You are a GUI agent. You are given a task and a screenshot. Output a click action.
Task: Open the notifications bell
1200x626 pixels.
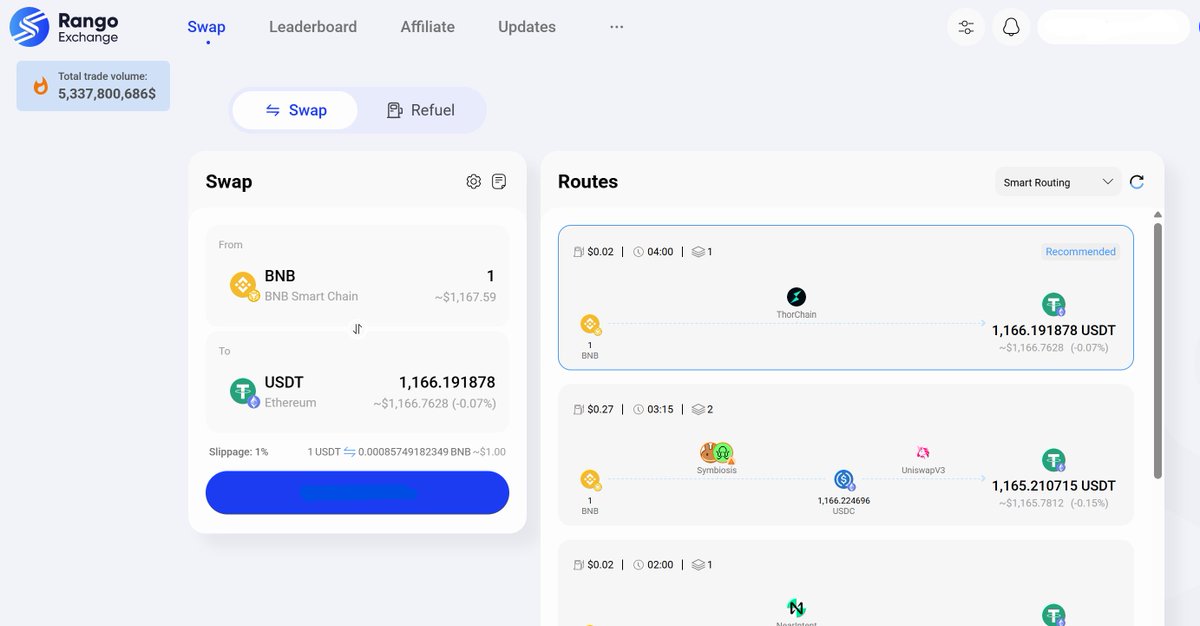(1011, 27)
